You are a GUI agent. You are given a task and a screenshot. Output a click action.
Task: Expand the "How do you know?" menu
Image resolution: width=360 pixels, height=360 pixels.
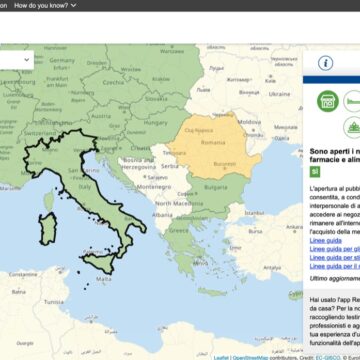(45, 5)
